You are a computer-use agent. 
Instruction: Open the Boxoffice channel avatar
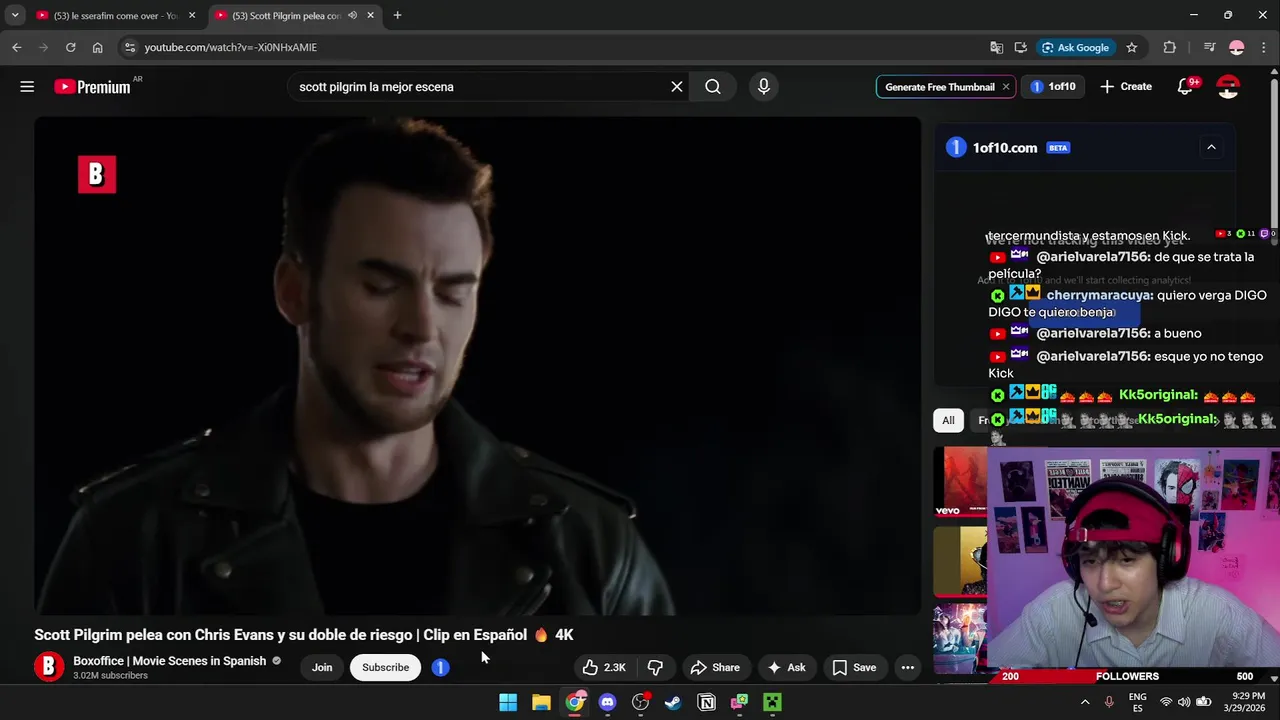tap(49, 667)
